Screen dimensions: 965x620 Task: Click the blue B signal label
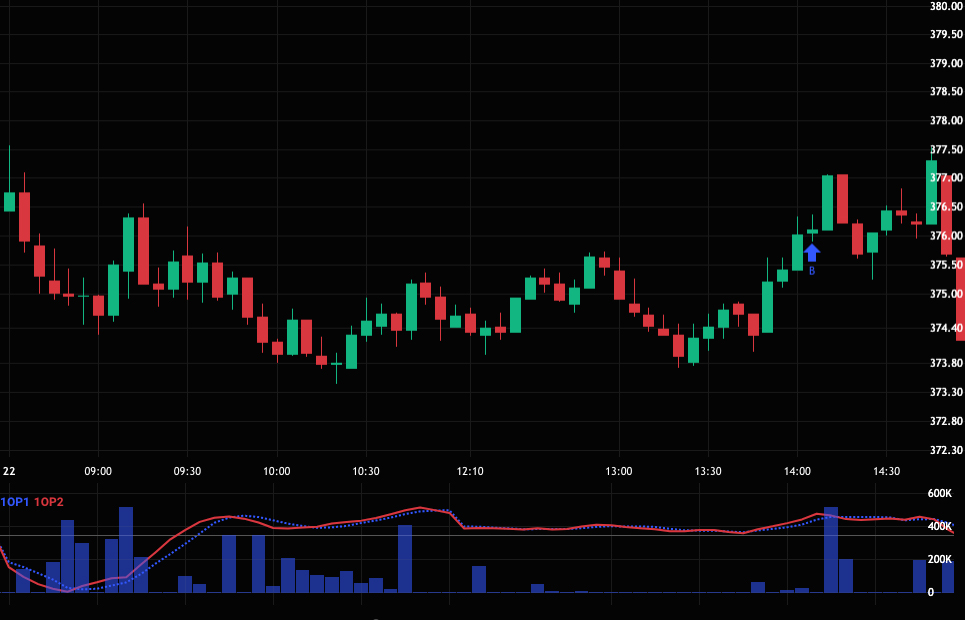[812, 271]
